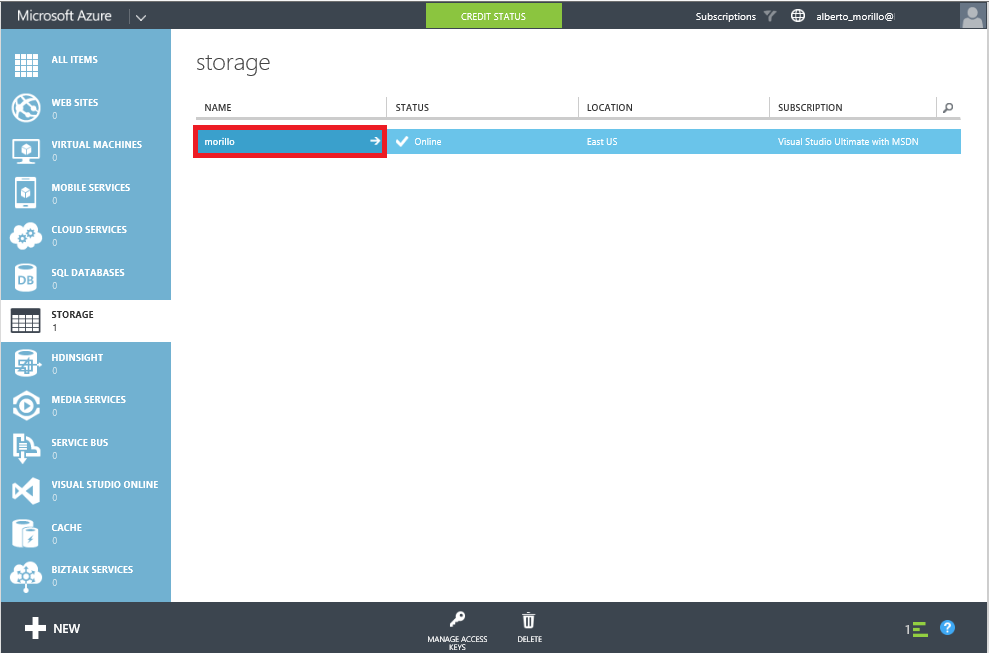Open the All Items grid icon
Image resolution: width=989 pixels, height=653 pixels.
pyautogui.click(x=26, y=65)
